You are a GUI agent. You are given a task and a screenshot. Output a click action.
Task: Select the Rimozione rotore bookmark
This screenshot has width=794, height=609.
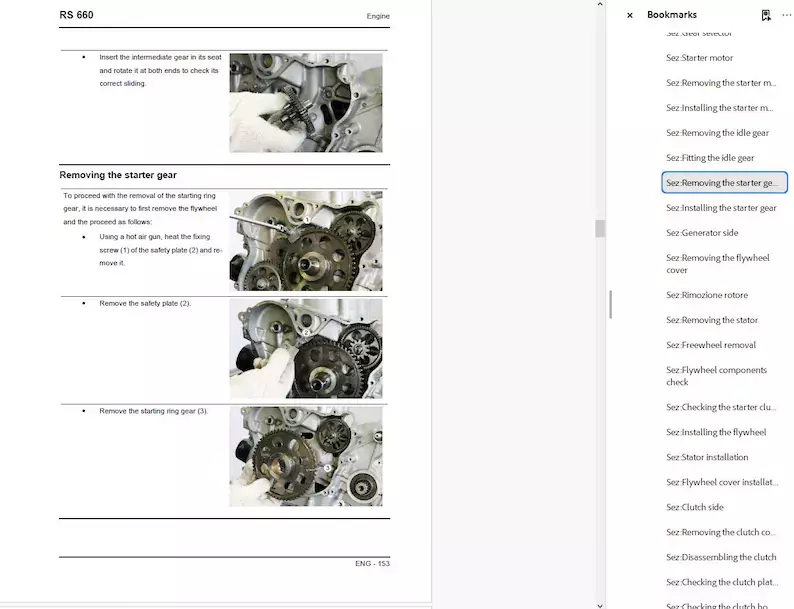point(706,295)
